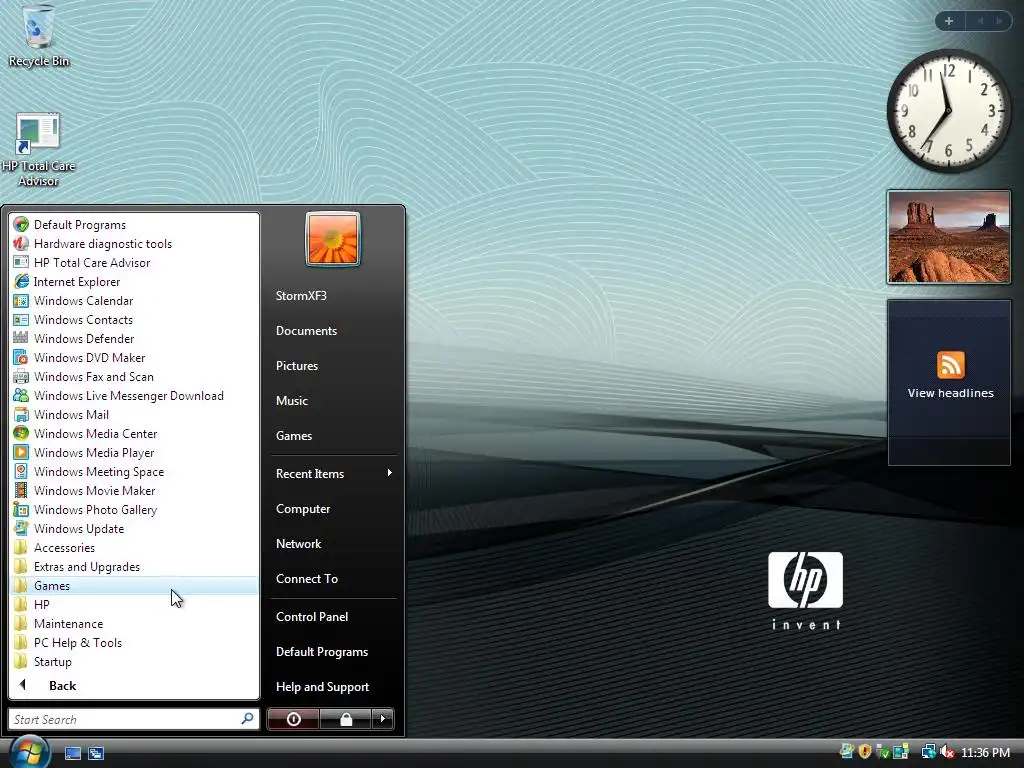Open Default Programs in right Start pane
This screenshot has width=1024, height=768.
click(334, 652)
